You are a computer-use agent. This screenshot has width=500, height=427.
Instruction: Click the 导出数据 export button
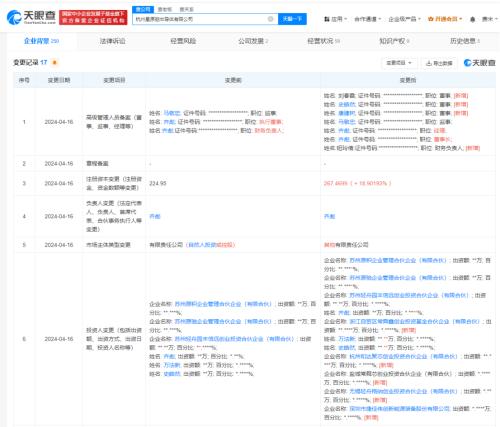(x=439, y=63)
